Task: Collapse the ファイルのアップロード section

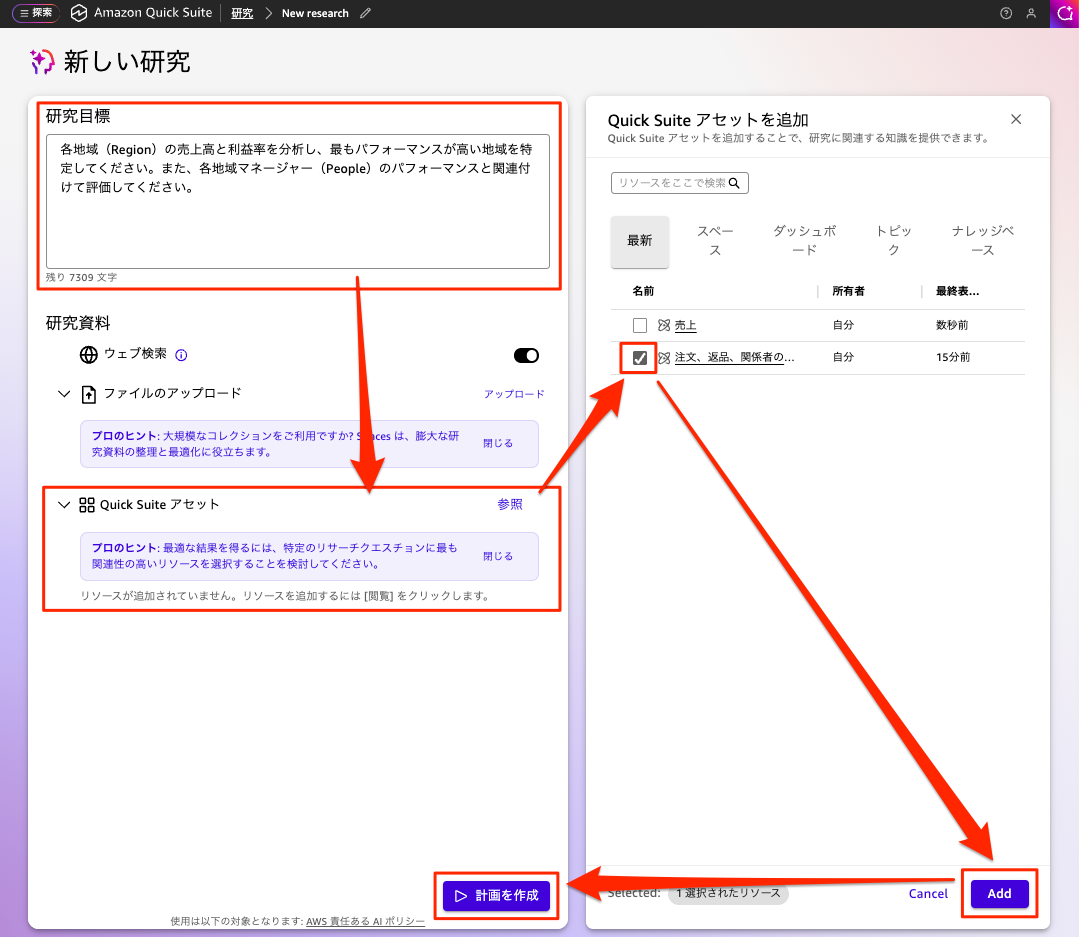Action: click(x=64, y=393)
